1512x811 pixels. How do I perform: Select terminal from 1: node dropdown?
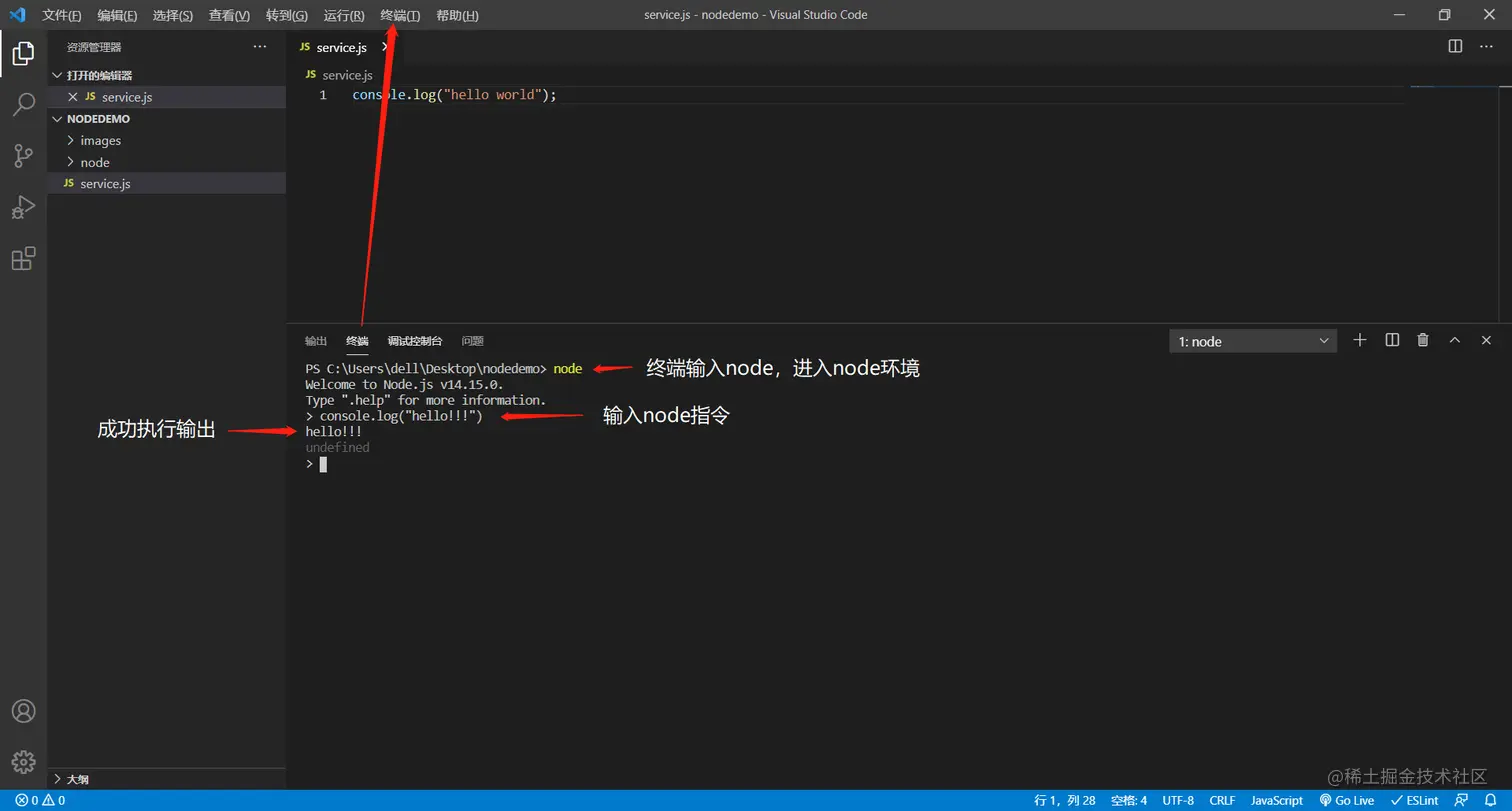point(1253,341)
